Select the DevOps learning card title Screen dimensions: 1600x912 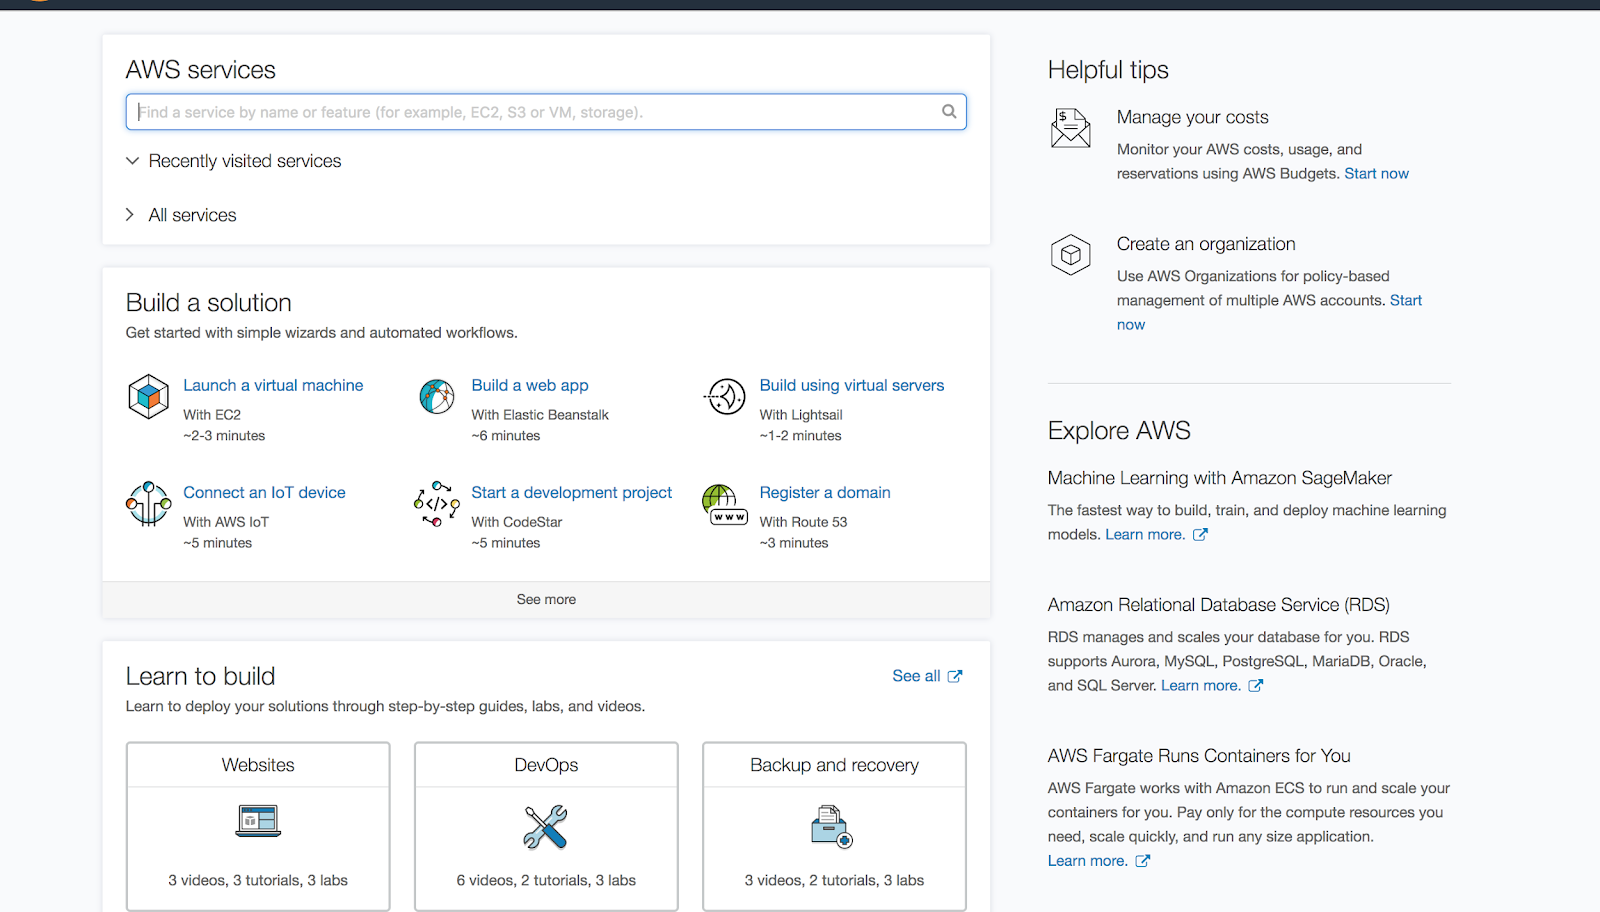click(546, 765)
